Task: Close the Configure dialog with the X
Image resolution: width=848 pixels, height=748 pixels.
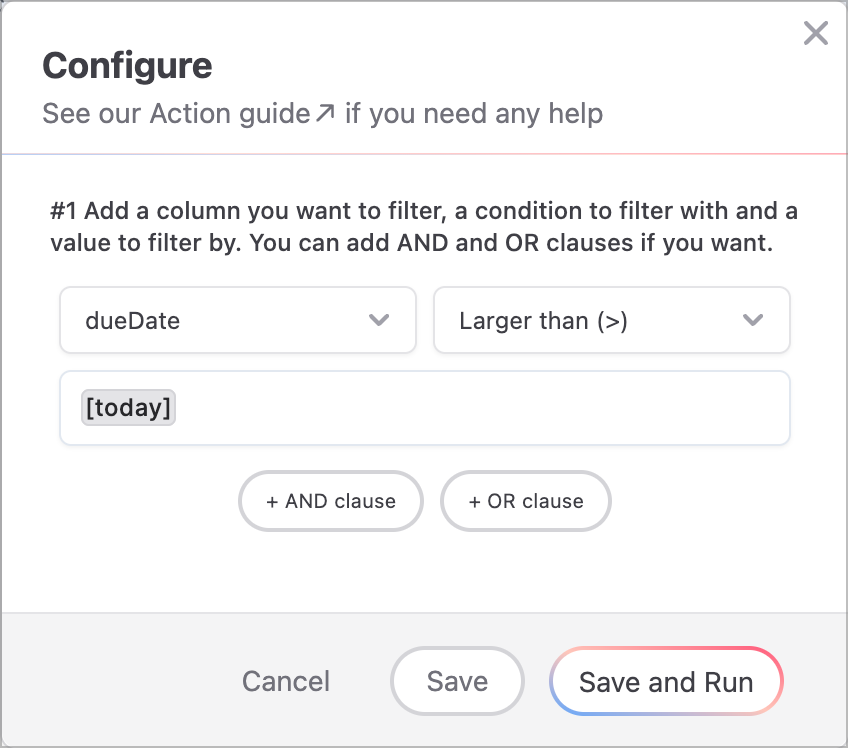Action: pyautogui.click(x=816, y=34)
